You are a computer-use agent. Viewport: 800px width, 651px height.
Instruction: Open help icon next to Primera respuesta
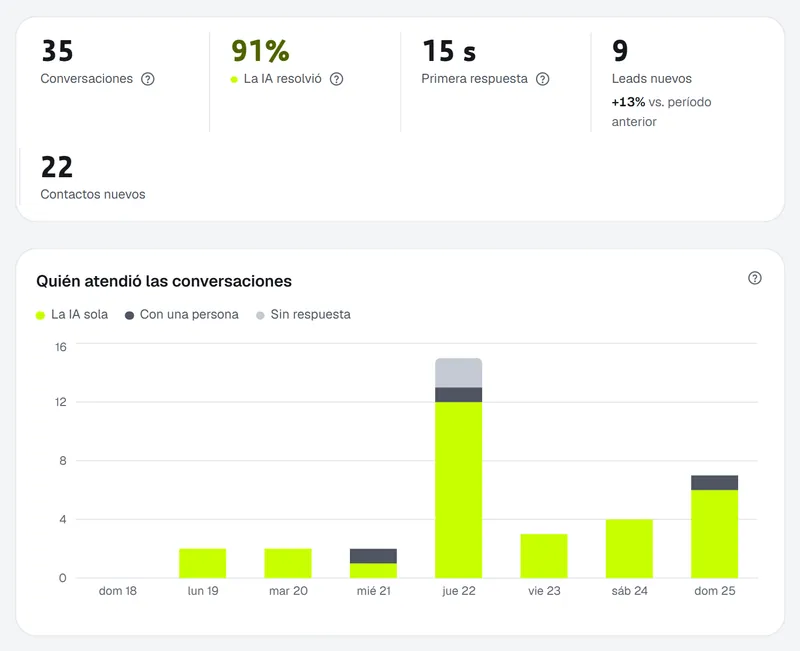point(542,79)
